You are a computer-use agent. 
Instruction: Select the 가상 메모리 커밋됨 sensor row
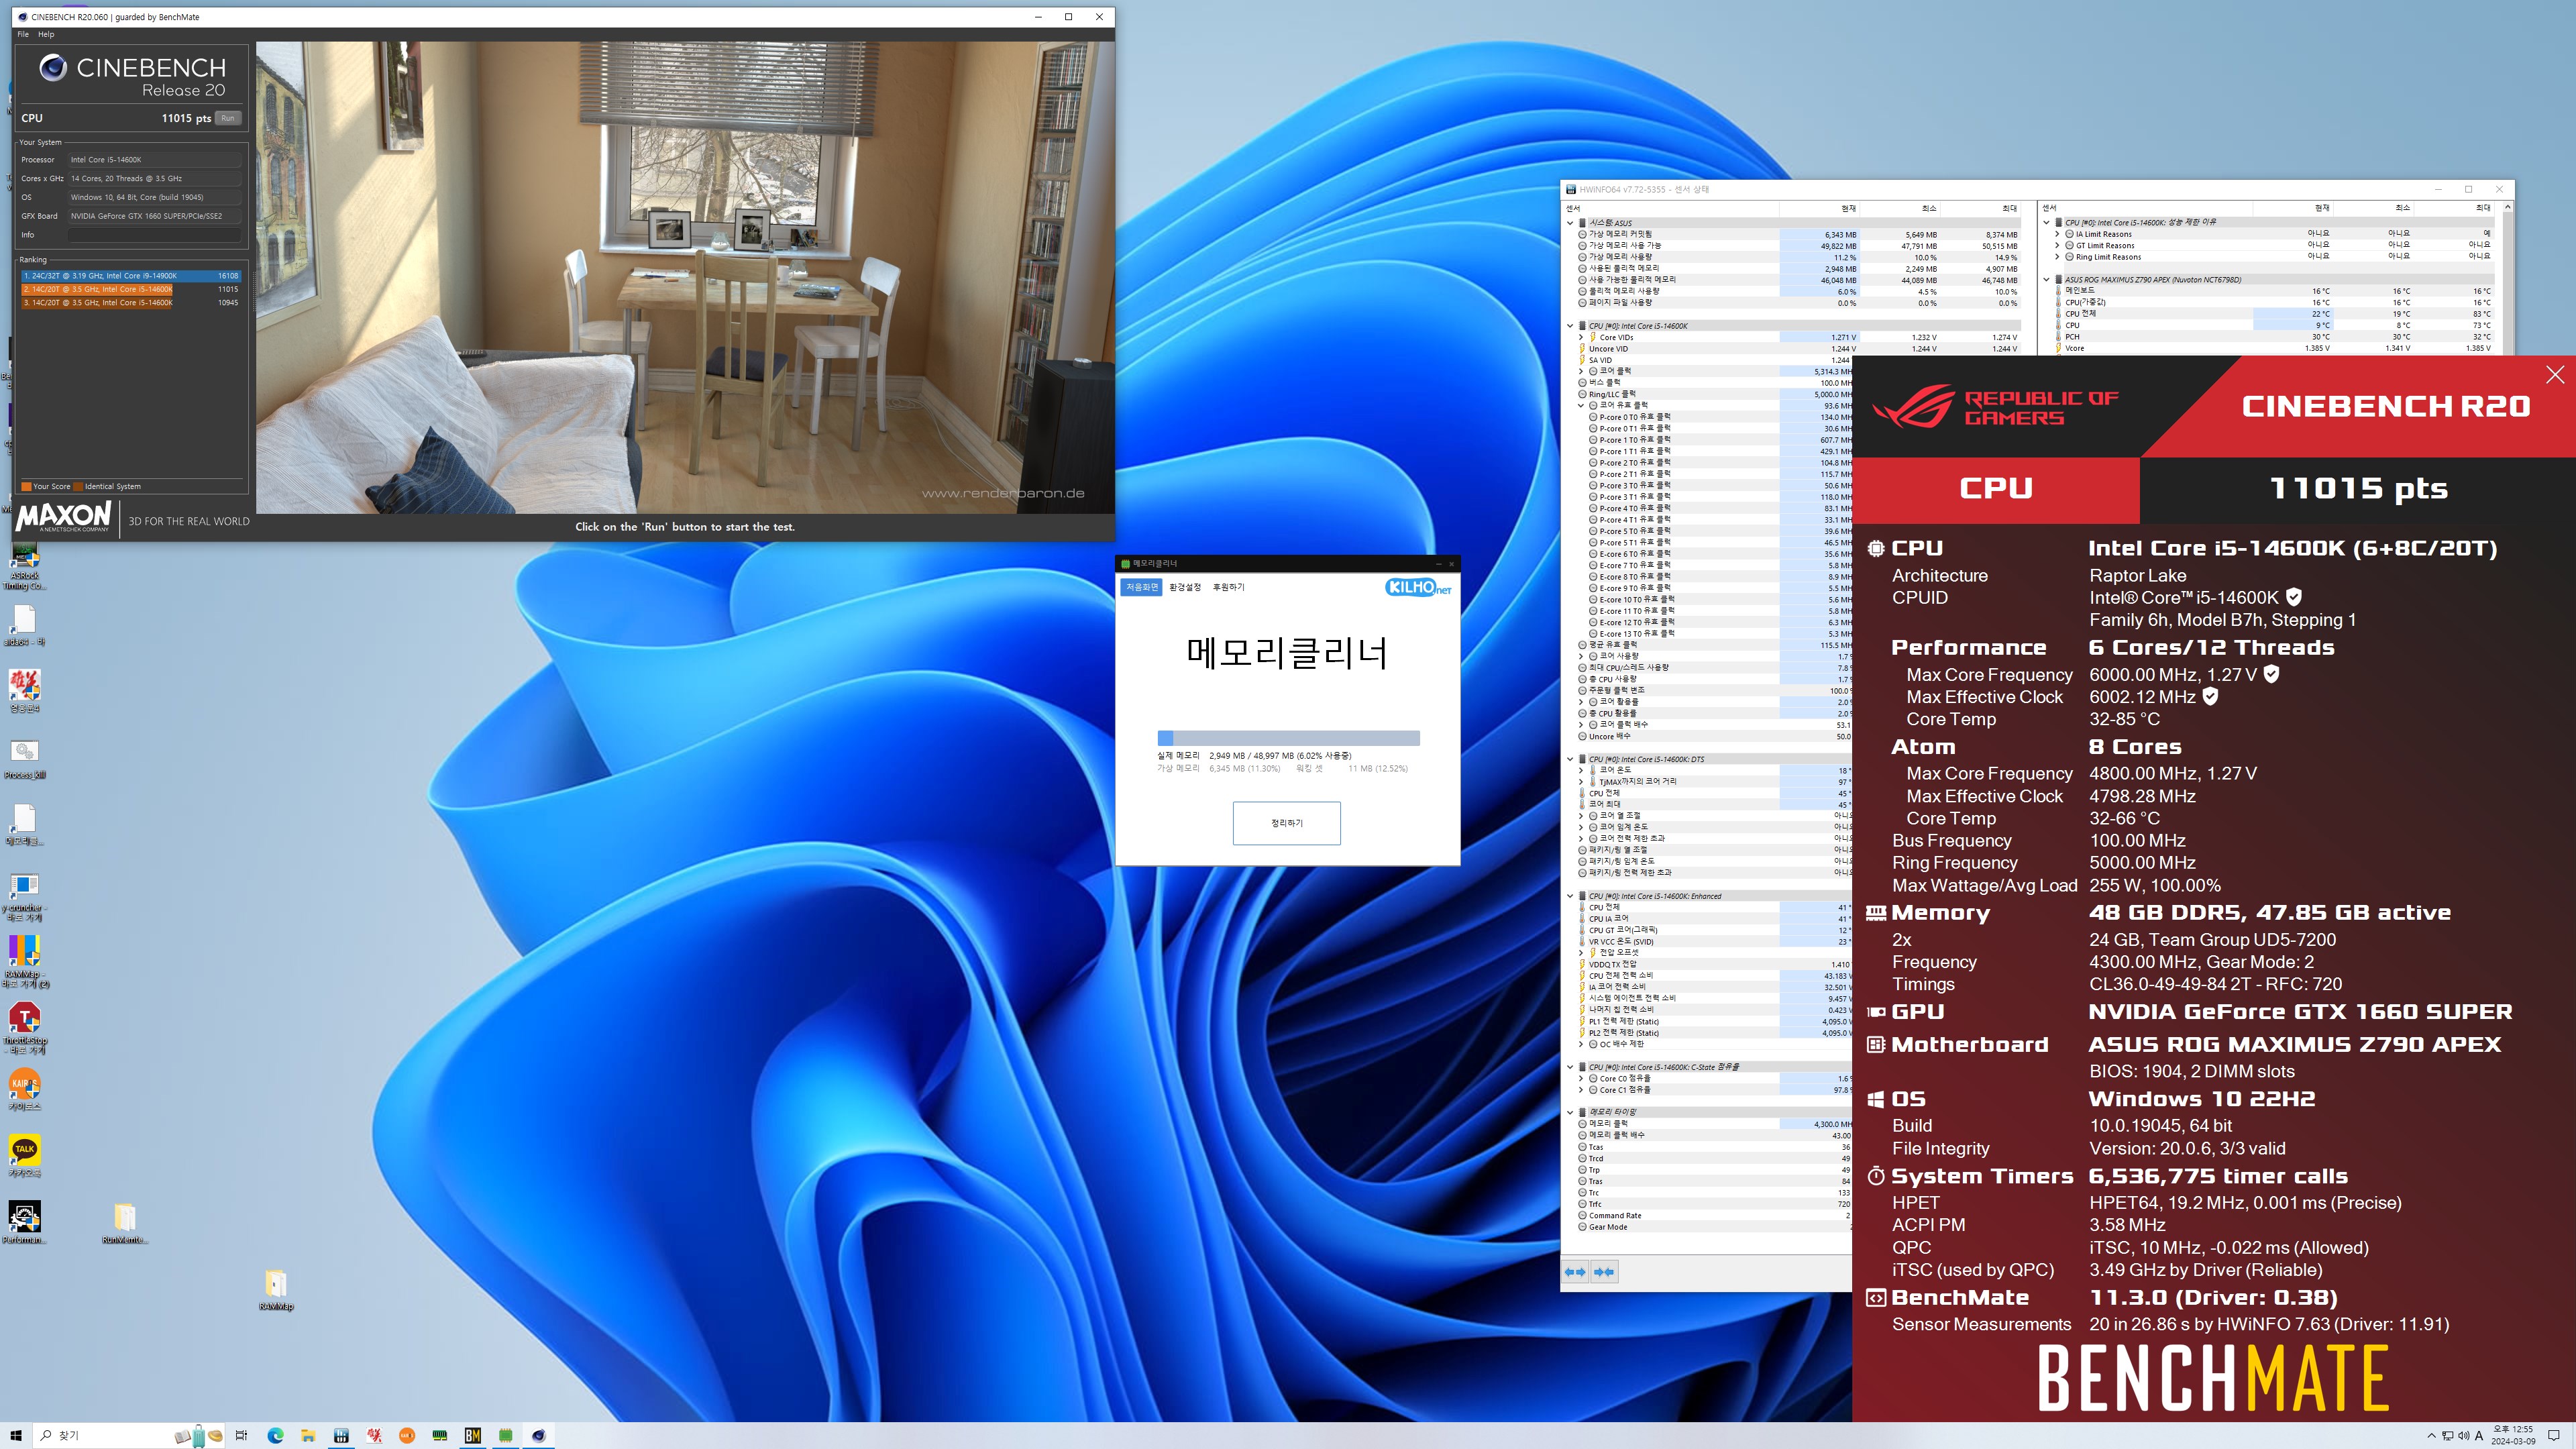(1798, 234)
